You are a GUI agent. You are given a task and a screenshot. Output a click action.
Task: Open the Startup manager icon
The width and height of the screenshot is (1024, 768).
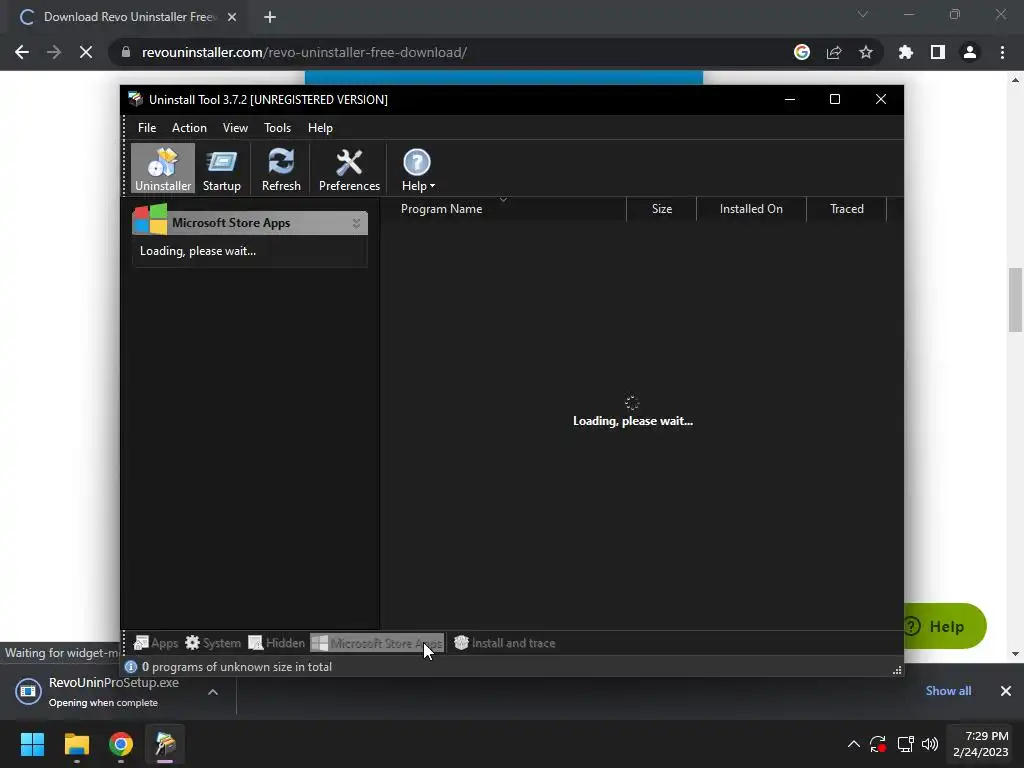(x=221, y=169)
